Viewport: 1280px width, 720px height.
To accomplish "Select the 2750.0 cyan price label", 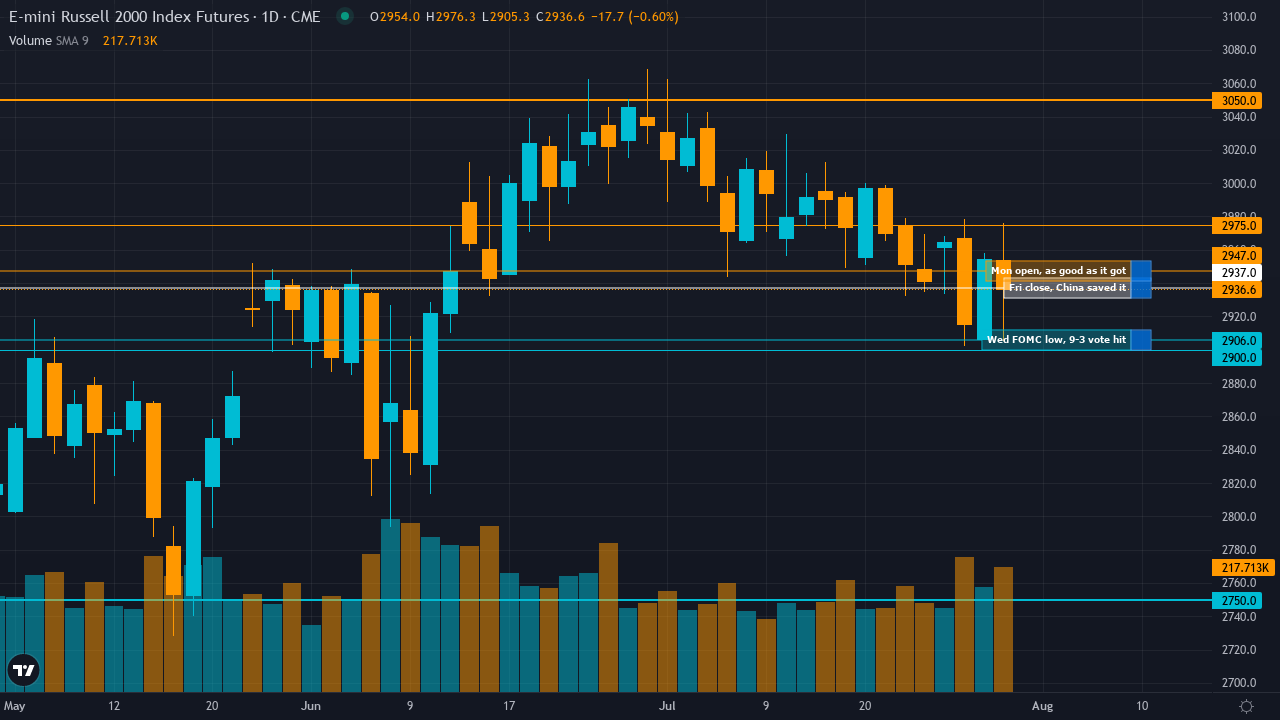I will click(x=1238, y=601).
